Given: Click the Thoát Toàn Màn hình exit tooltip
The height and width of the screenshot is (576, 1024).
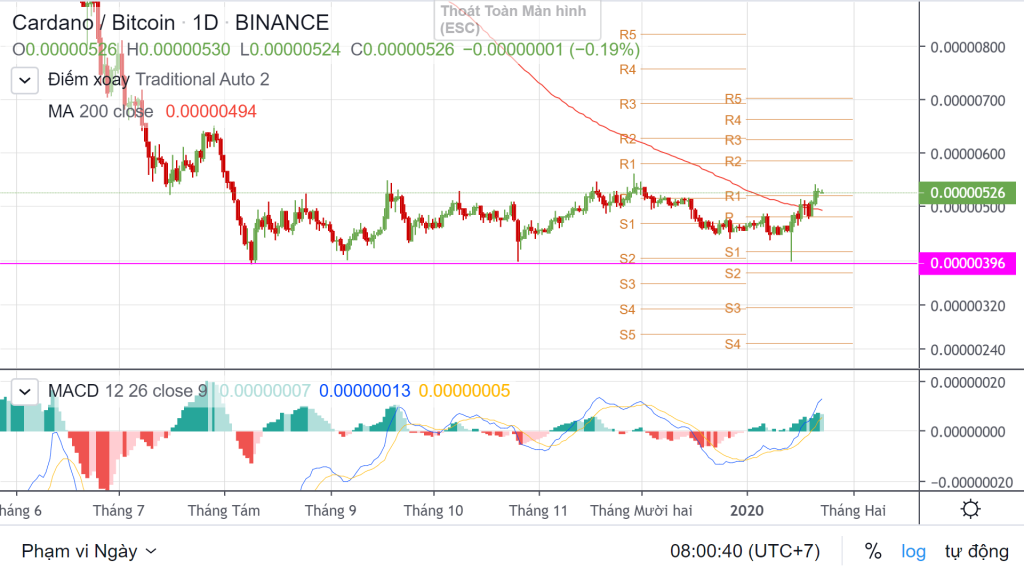Looking at the screenshot, I should point(513,19).
